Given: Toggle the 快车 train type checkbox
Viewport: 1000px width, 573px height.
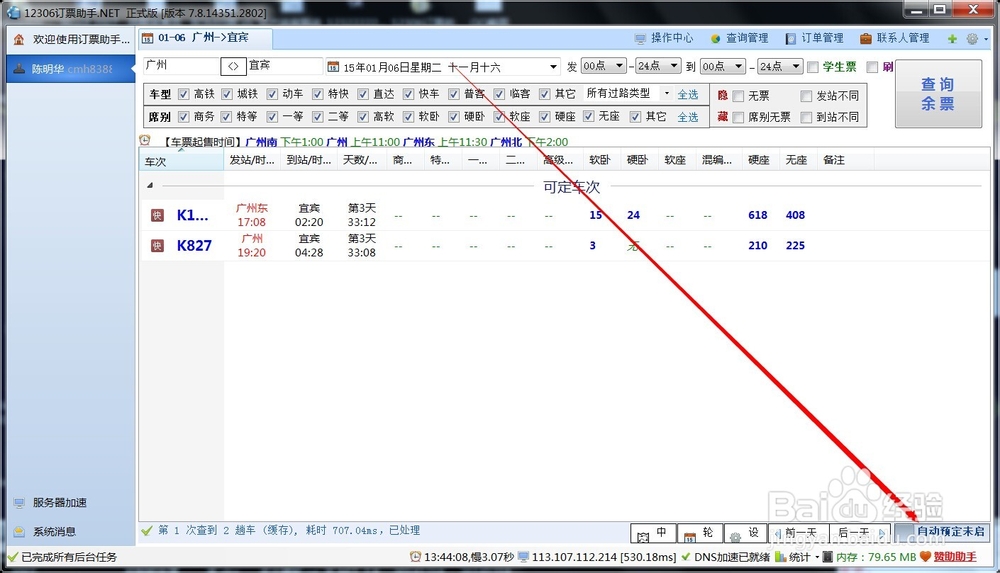Looking at the screenshot, I should [408, 94].
